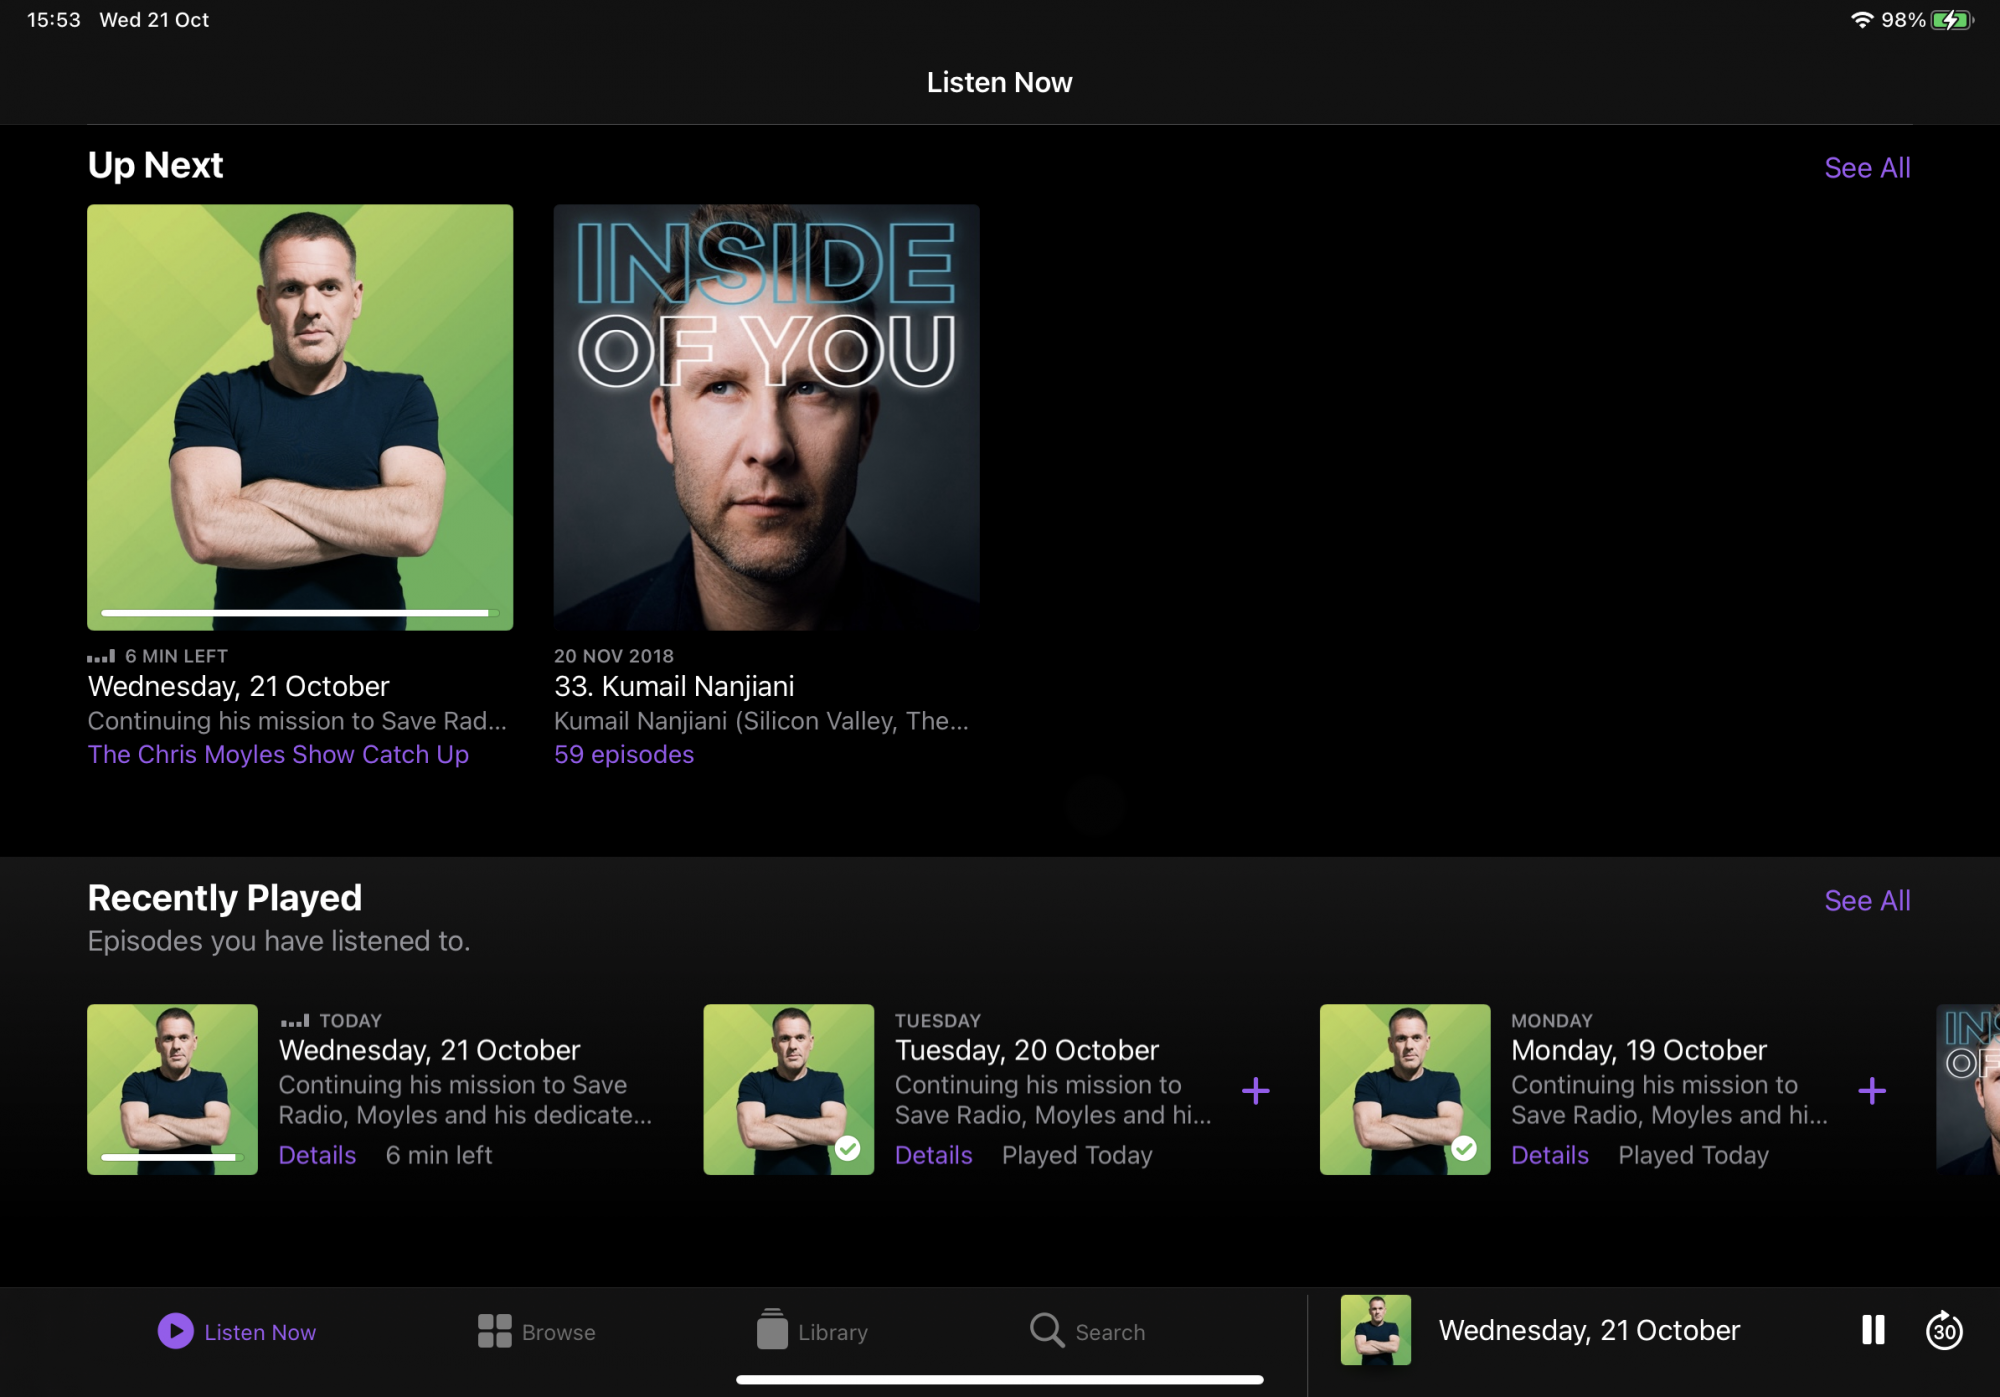Viewport: 2000px width, 1397px height.
Task: Tap the Search magnifier icon
Action: click(1047, 1331)
